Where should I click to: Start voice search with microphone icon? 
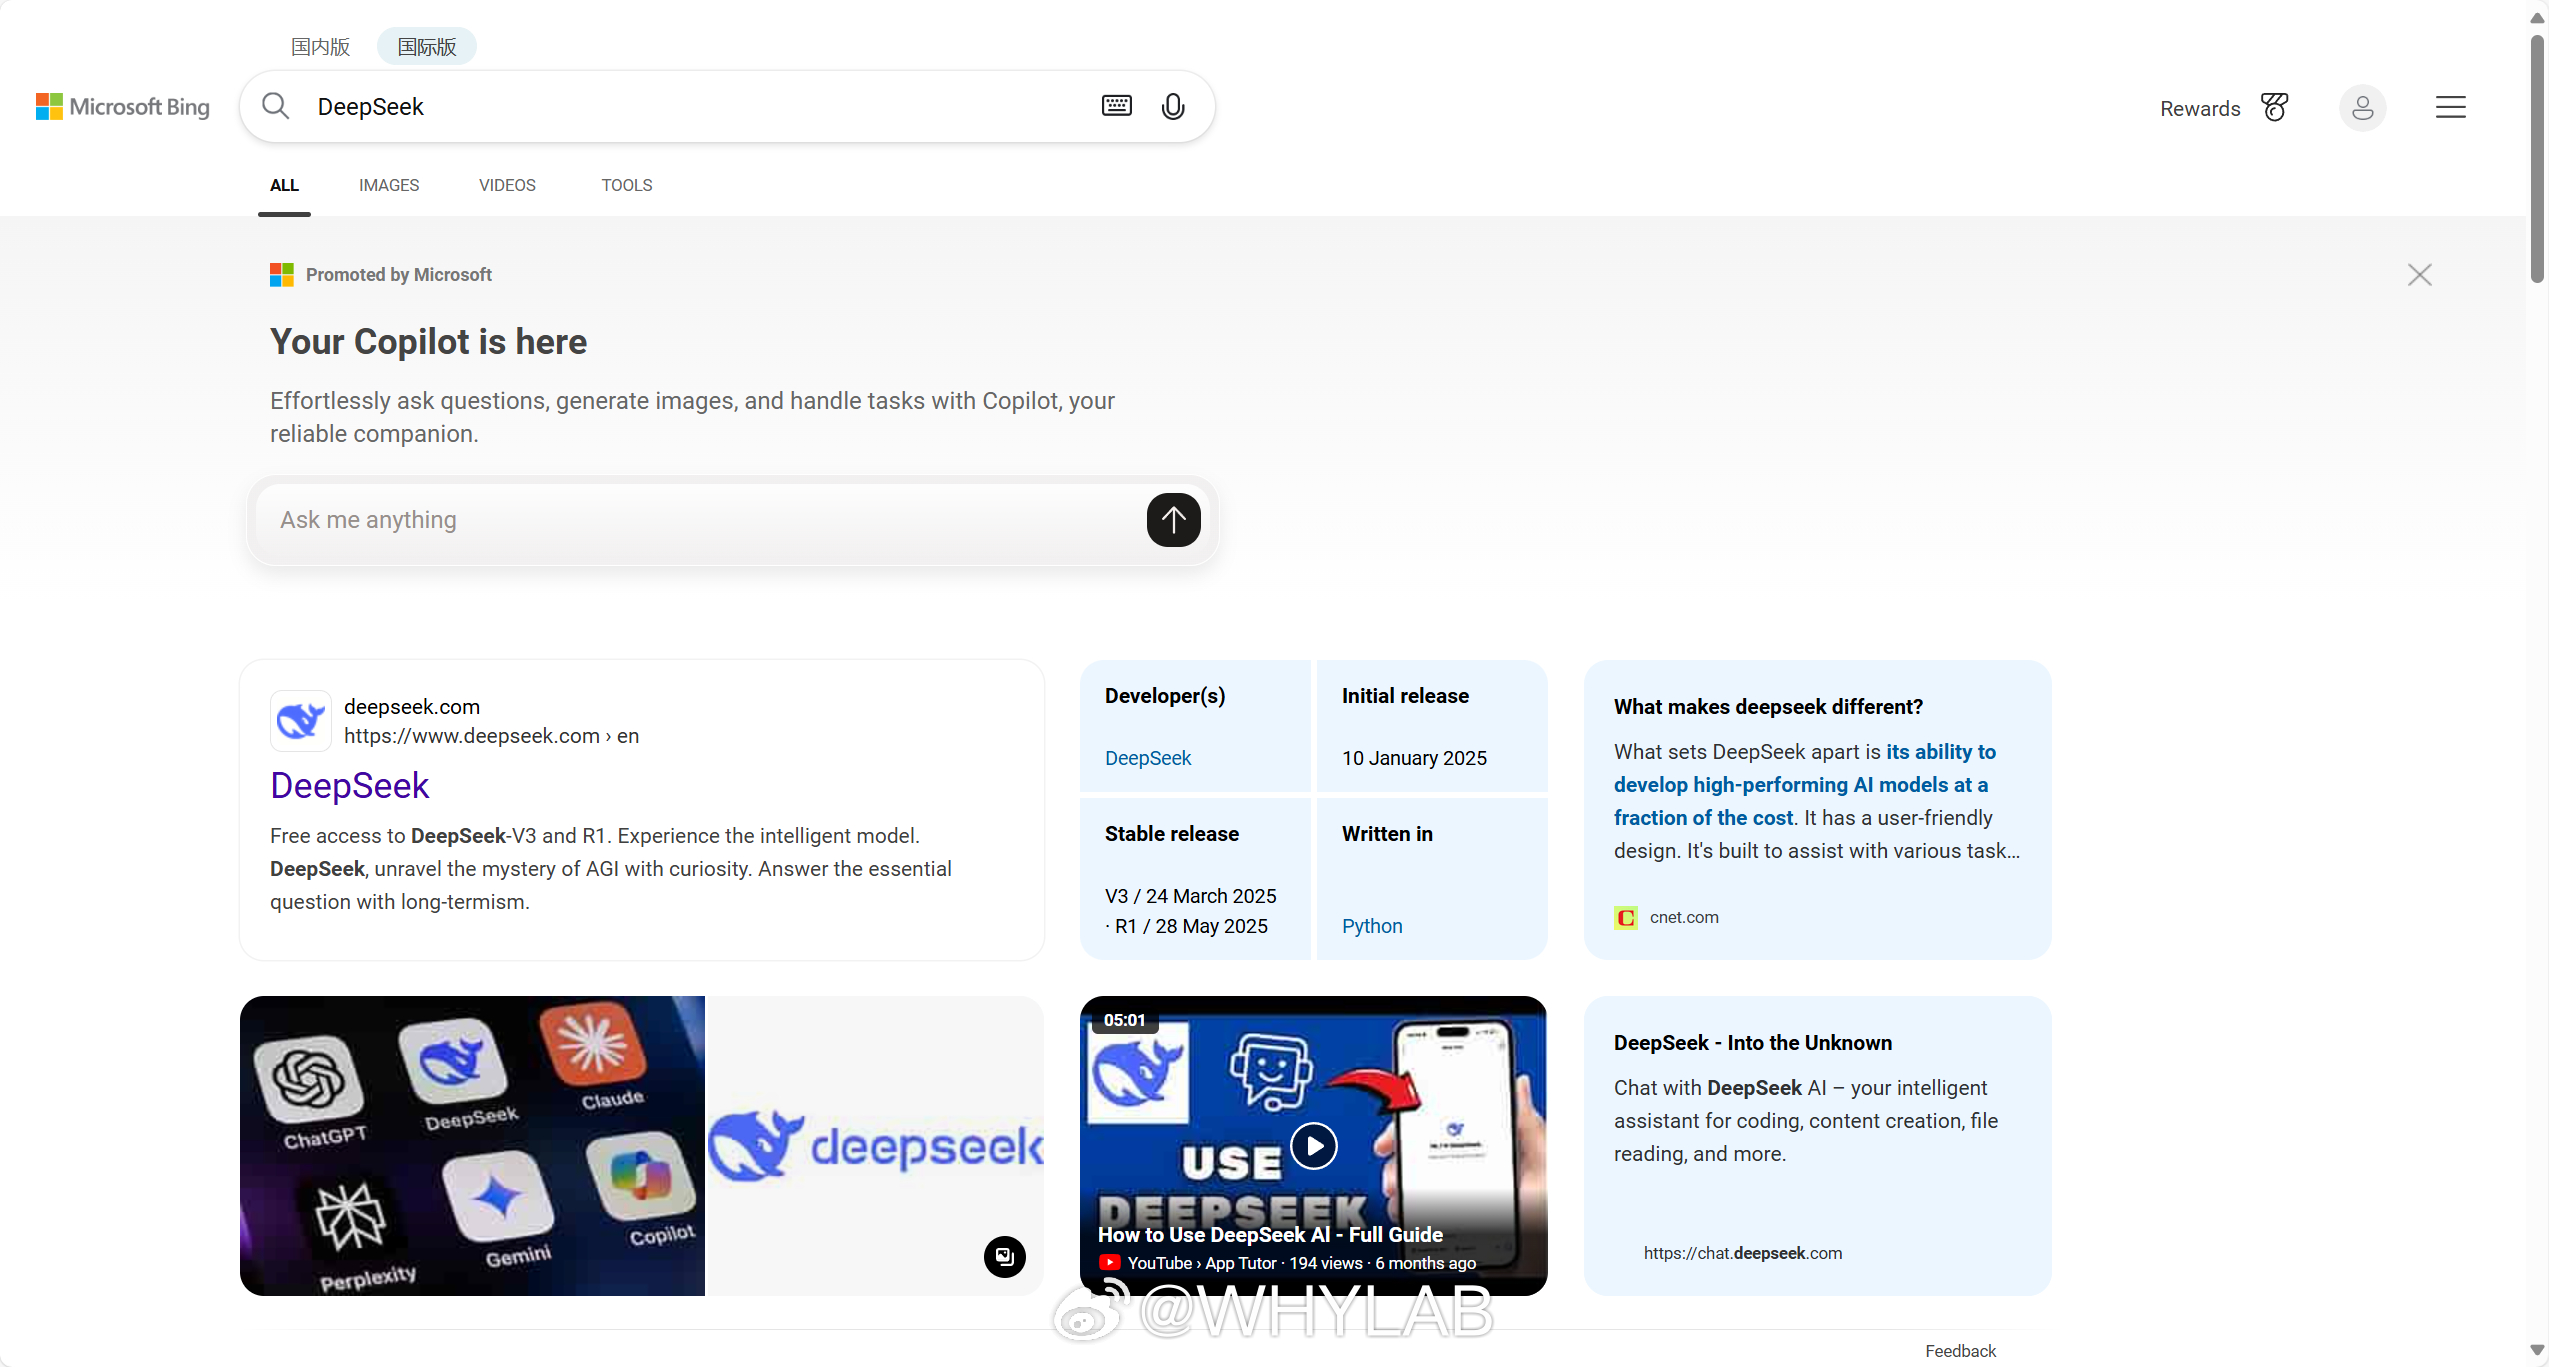point(1173,106)
